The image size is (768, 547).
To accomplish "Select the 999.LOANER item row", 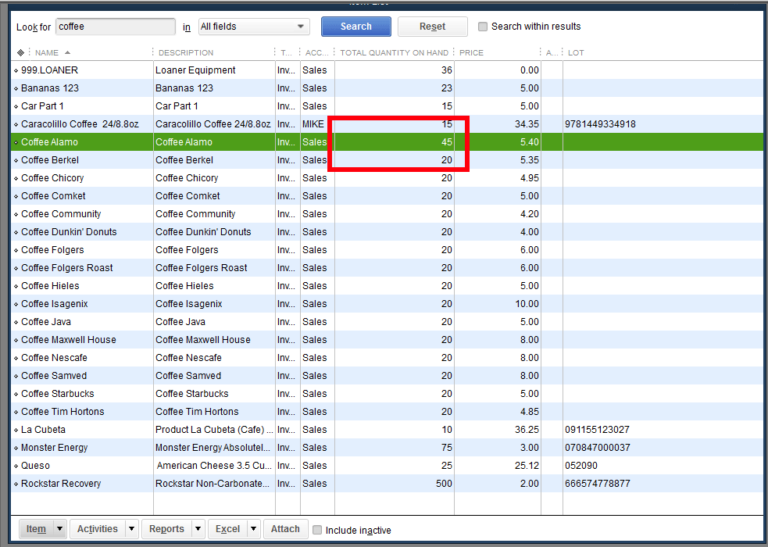I will [x=387, y=70].
